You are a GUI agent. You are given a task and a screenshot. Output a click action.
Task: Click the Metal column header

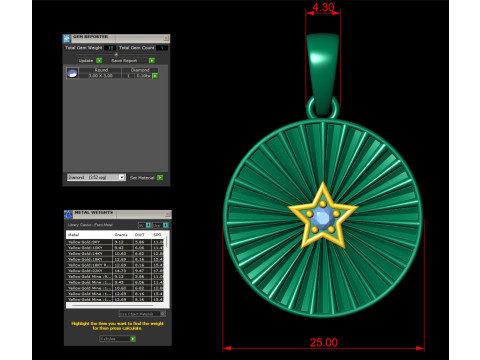point(73,235)
